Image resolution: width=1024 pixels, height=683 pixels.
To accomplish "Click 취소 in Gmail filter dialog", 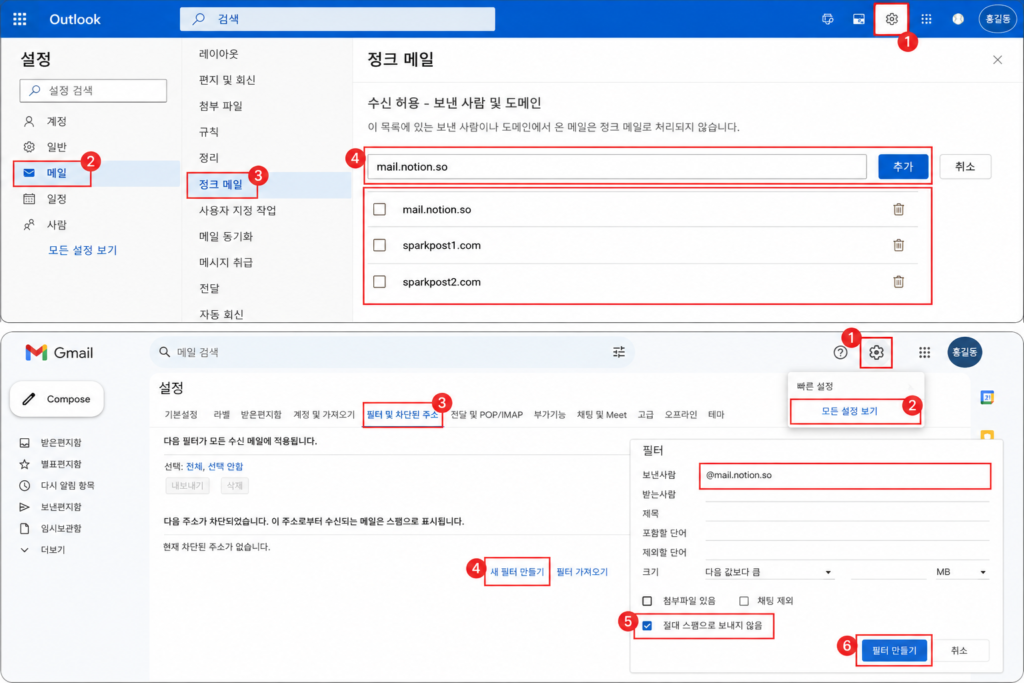I will pyautogui.click(x=959, y=651).
